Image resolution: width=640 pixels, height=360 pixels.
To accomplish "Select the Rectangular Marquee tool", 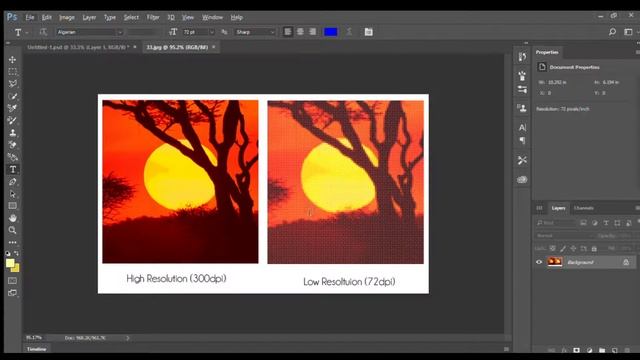I will (13, 72).
